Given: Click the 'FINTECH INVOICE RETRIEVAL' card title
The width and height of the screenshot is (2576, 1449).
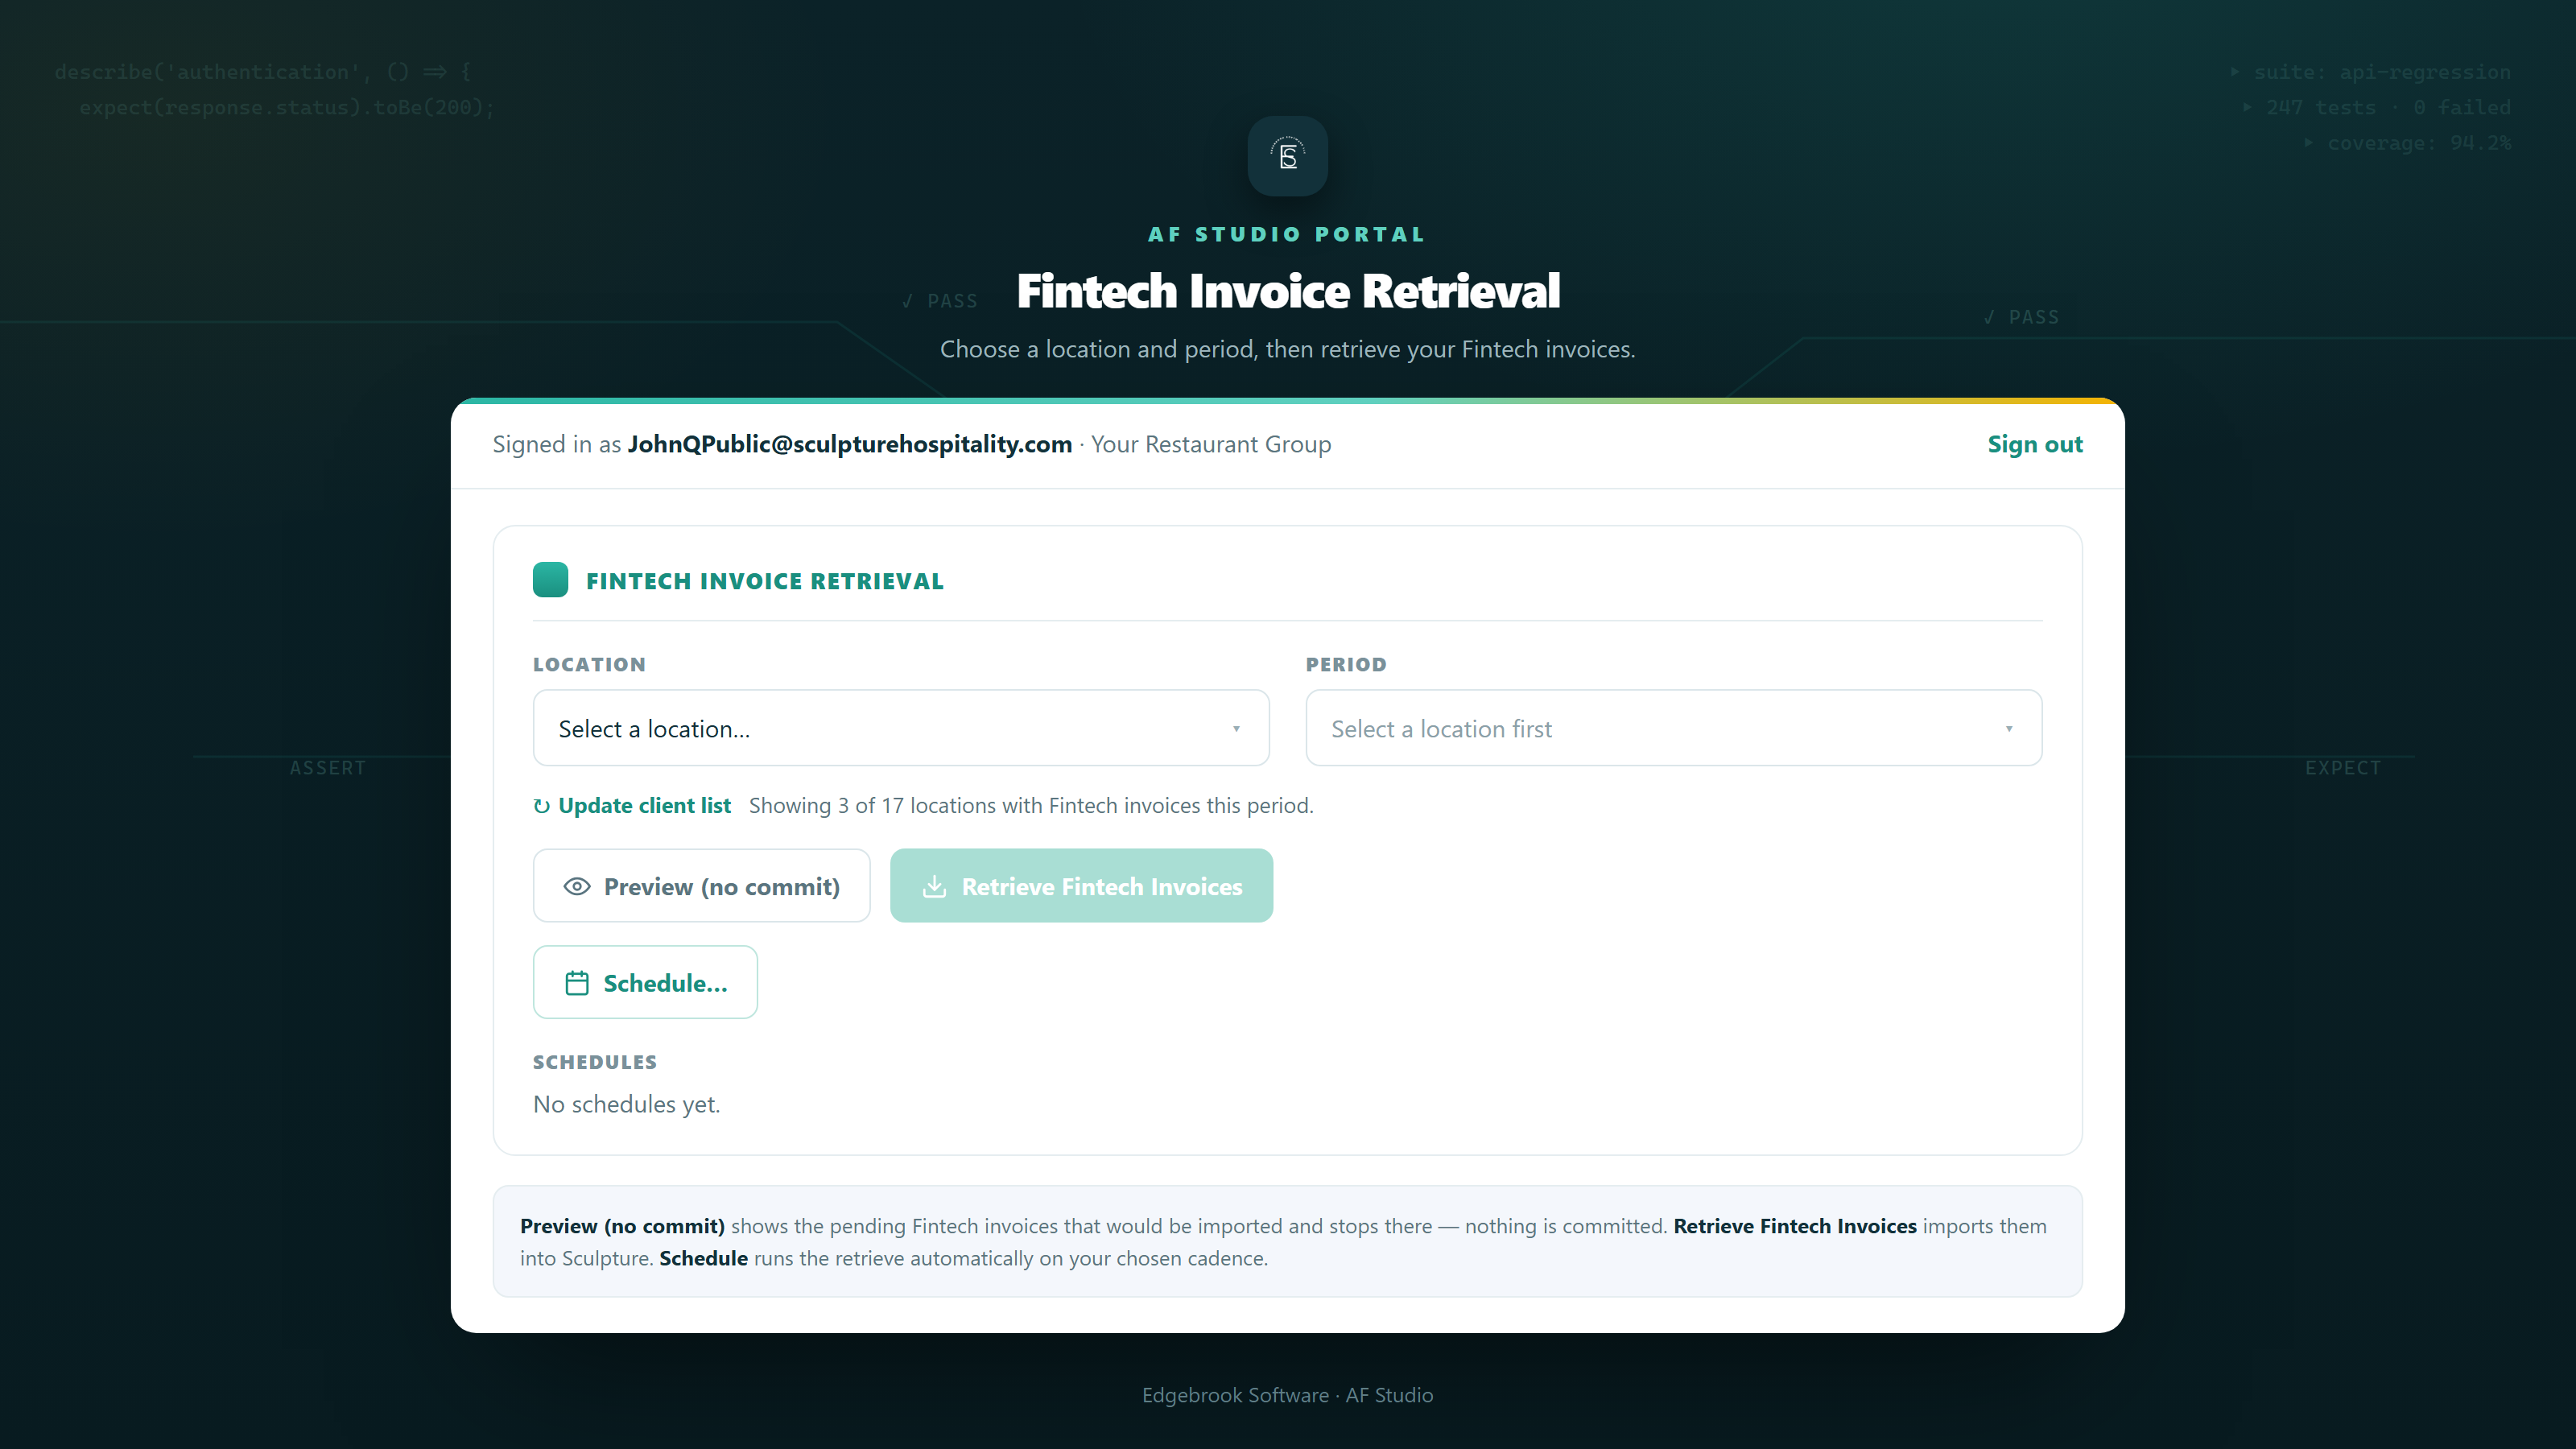Looking at the screenshot, I should [x=765, y=581].
